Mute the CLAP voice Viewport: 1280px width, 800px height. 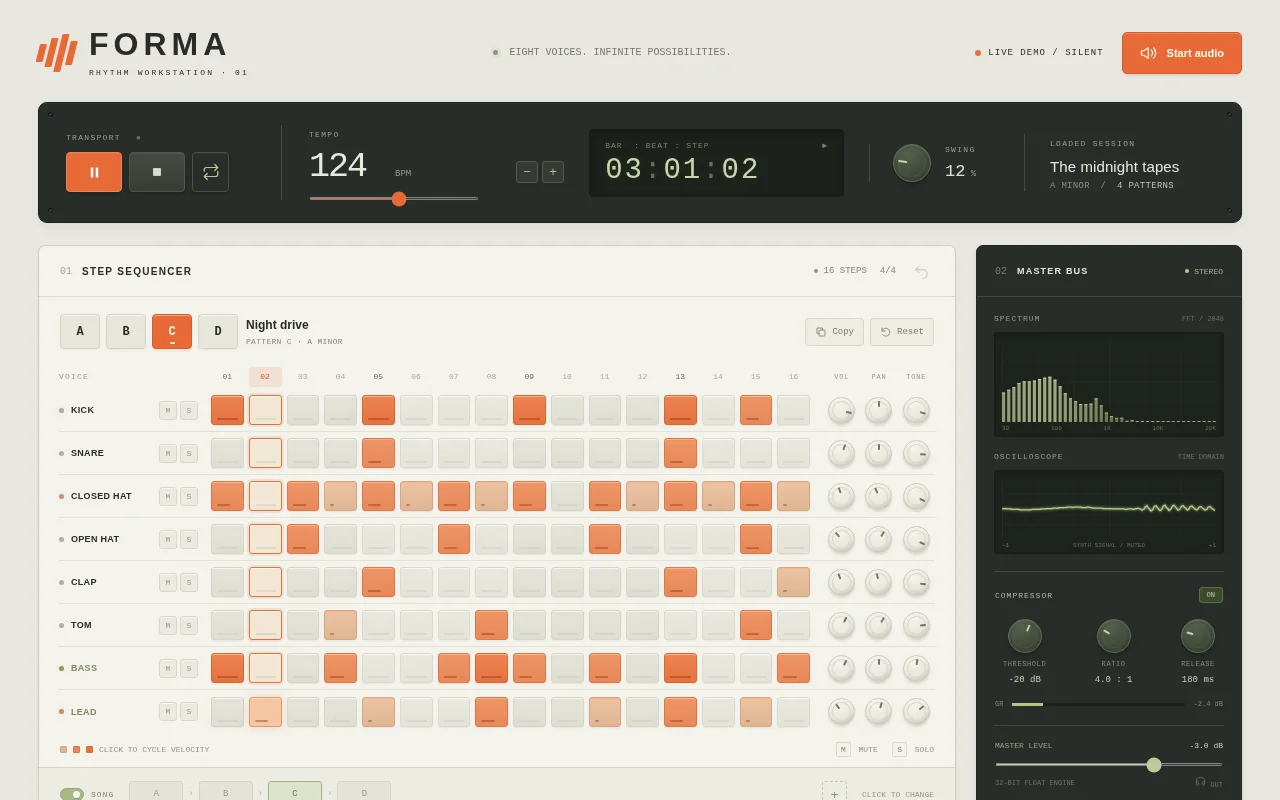[x=168, y=582]
